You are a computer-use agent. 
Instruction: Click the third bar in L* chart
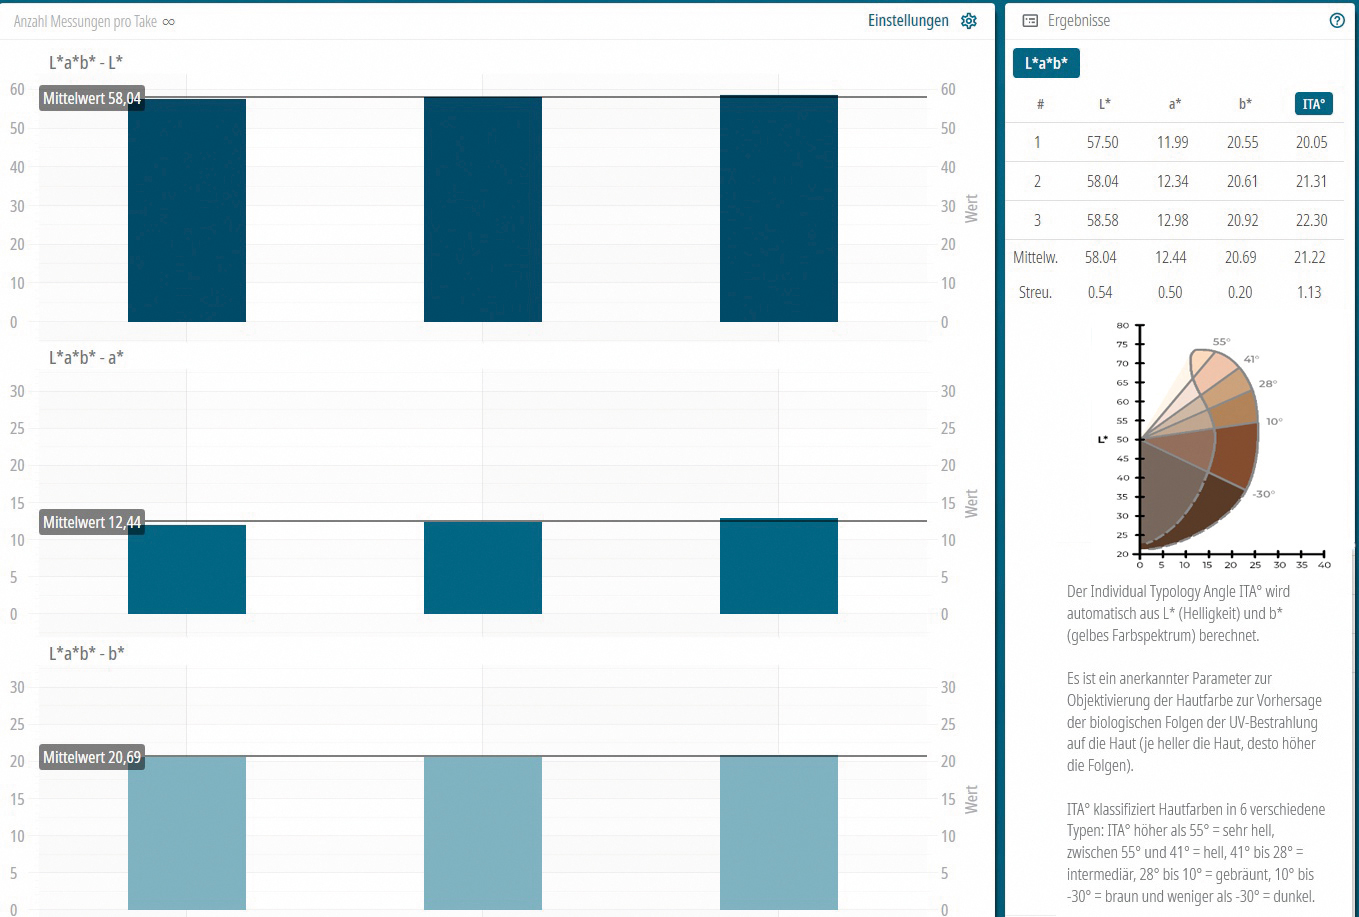779,208
